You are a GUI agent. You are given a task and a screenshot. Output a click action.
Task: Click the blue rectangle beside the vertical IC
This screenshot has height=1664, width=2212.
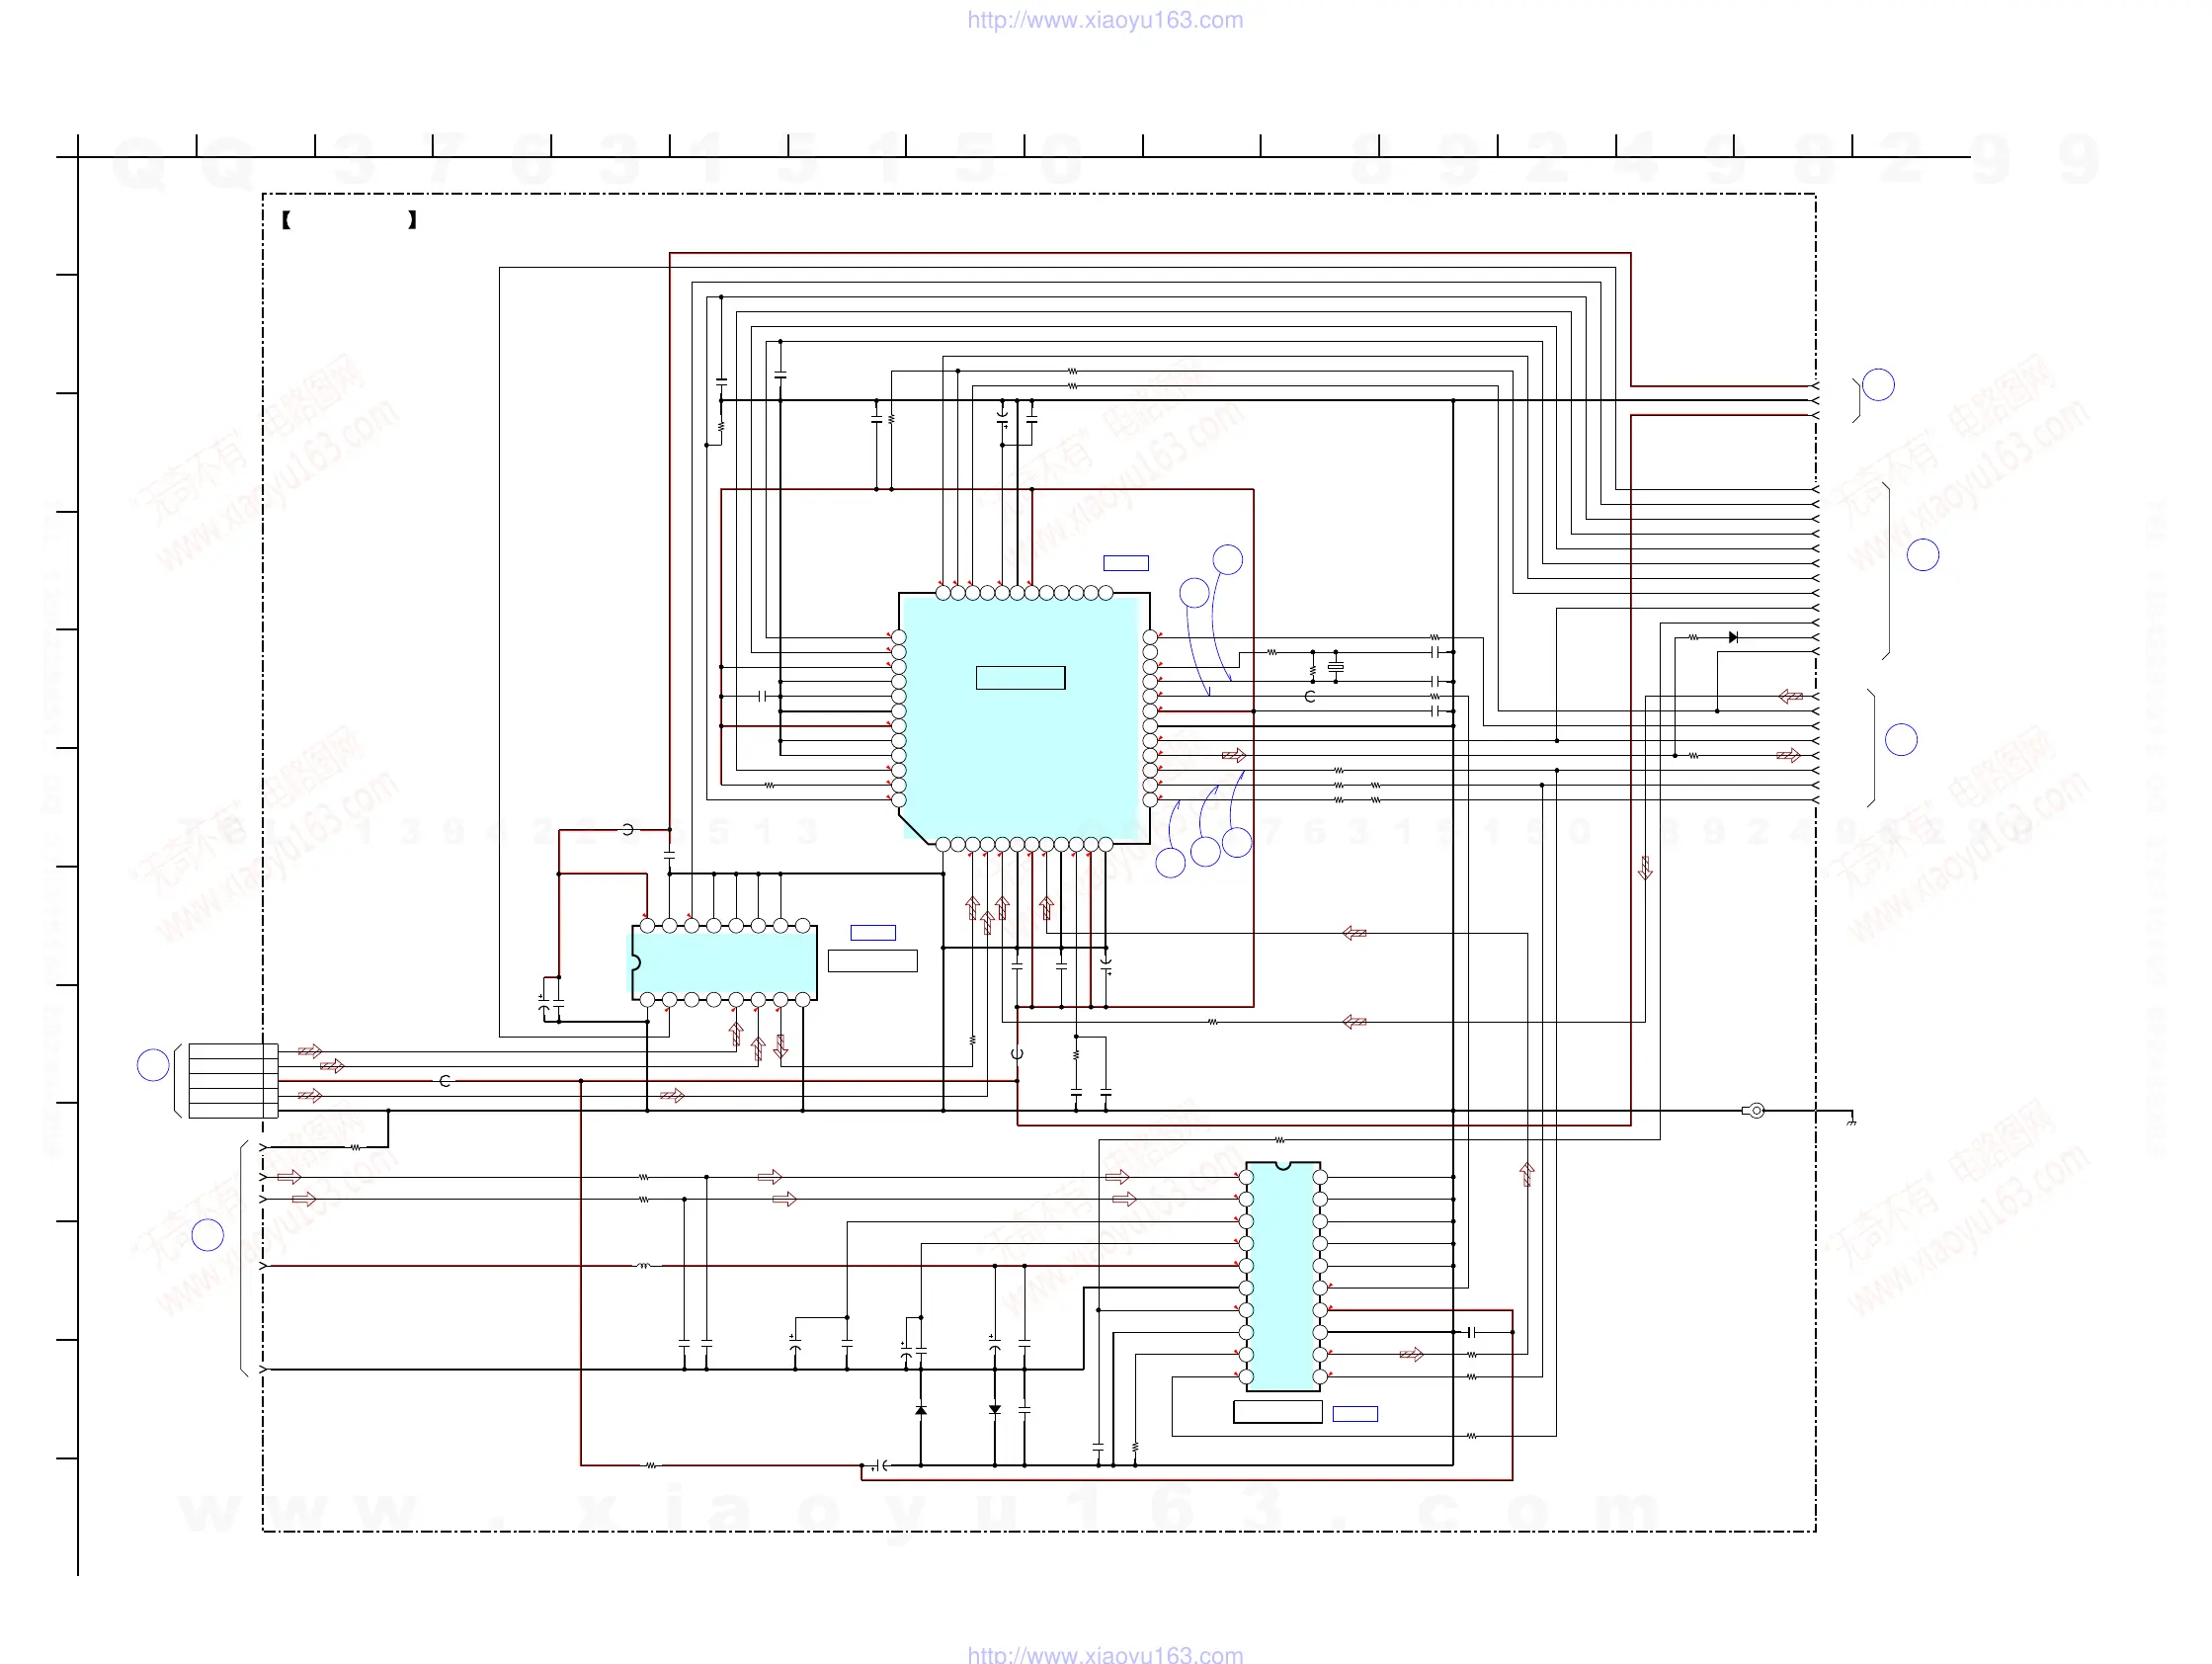(1355, 1413)
